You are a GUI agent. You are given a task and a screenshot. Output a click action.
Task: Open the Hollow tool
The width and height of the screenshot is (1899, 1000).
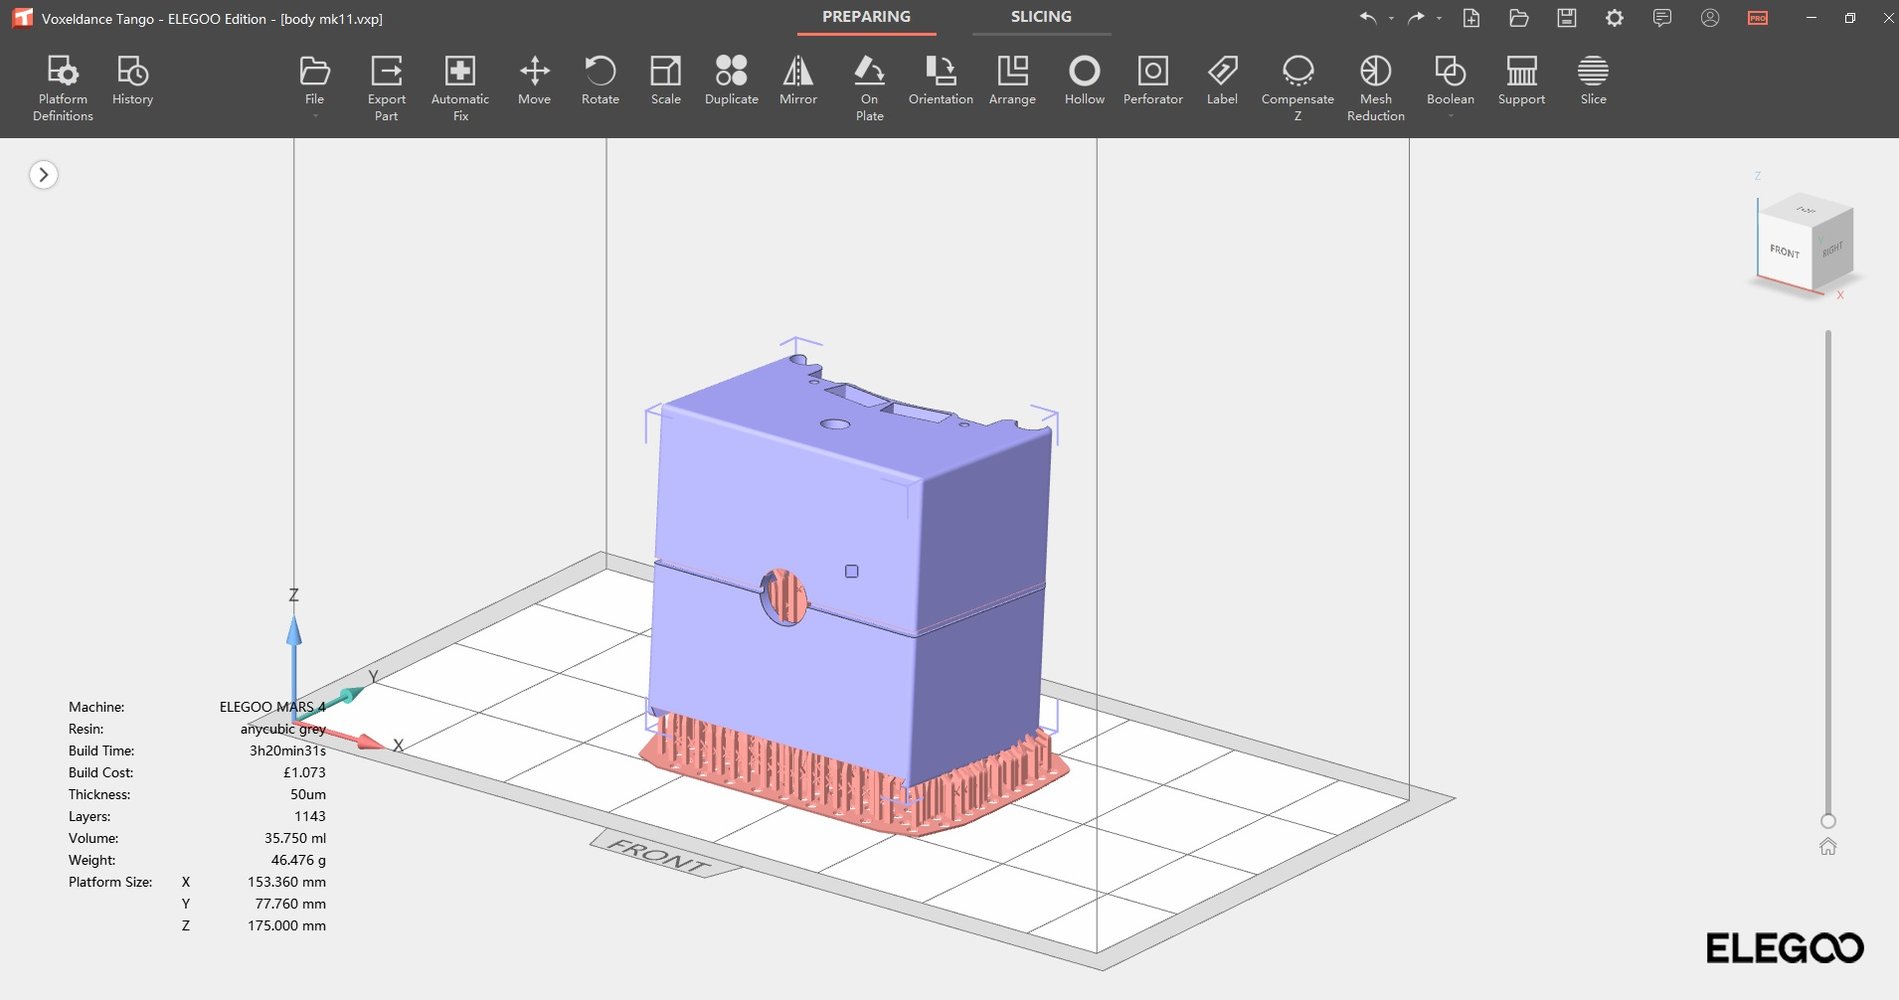coord(1084,80)
